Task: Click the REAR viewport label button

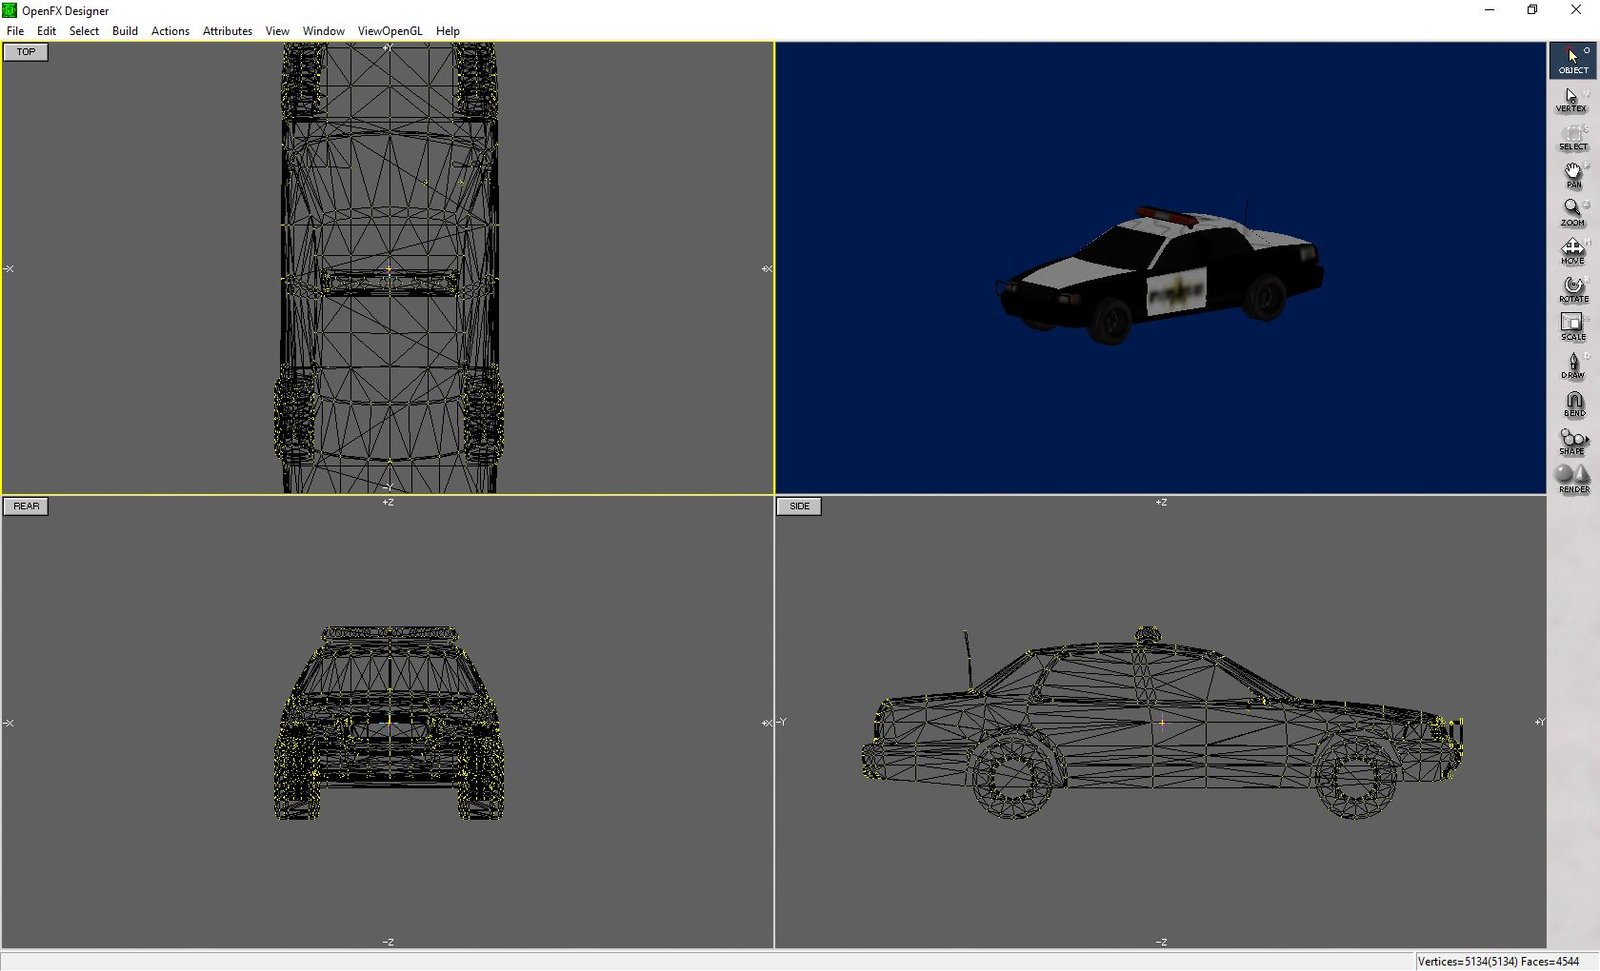Action: (26, 506)
